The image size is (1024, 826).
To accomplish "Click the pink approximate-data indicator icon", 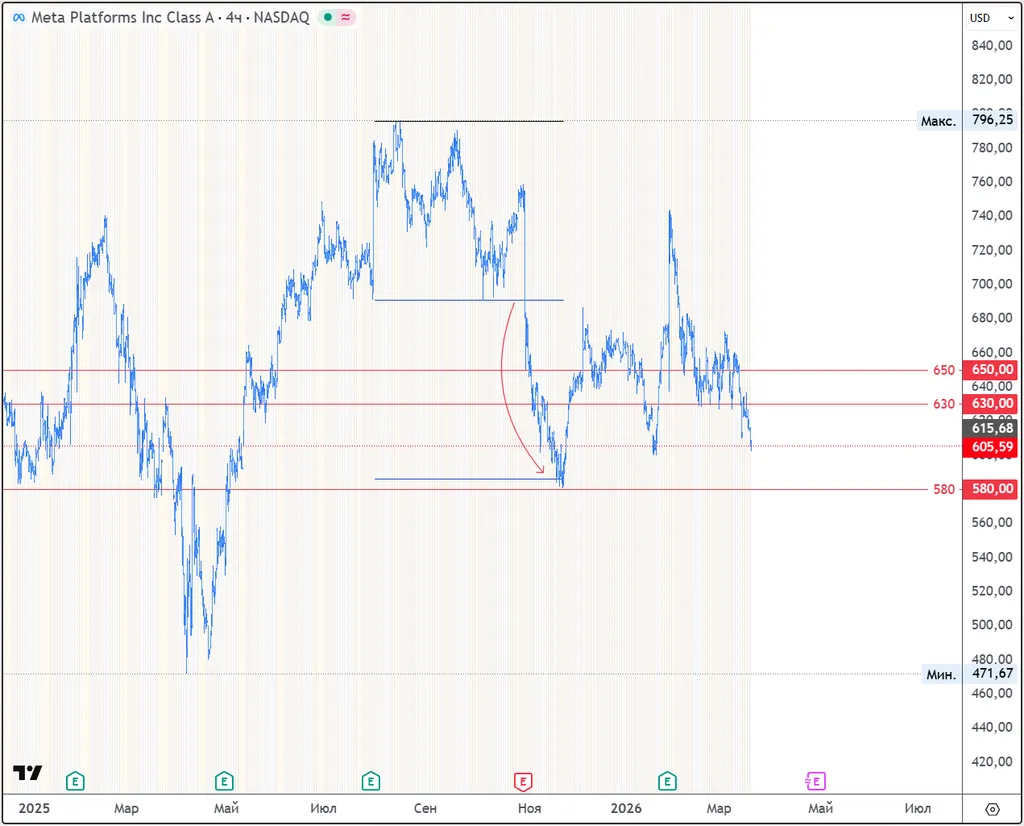I will pyautogui.click(x=345, y=17).
